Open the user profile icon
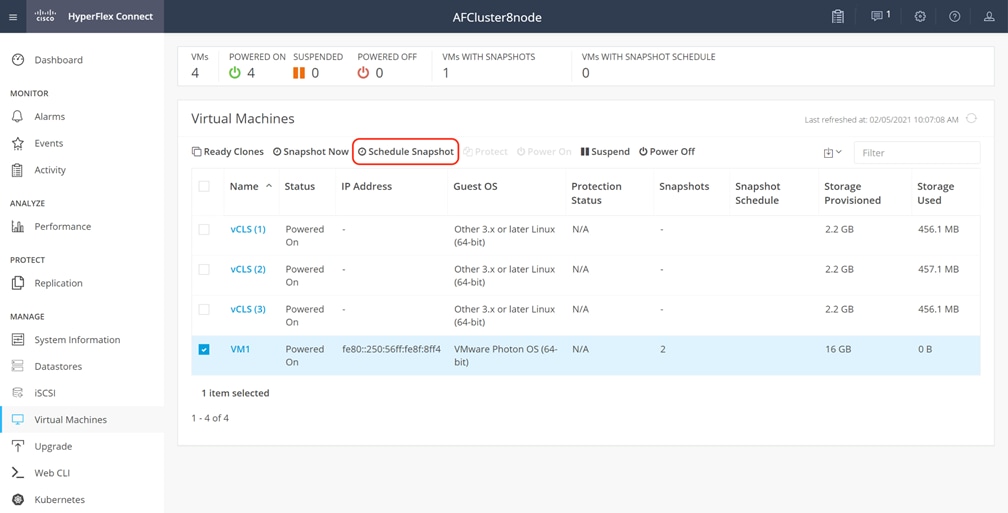The width and height of the screenshot is (1008, 513). point(989,17)
